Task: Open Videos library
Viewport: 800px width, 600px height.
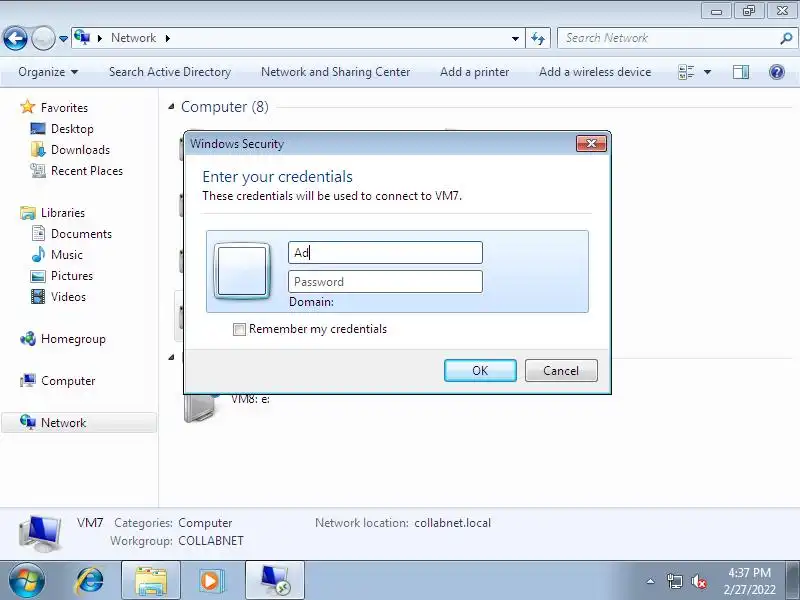Action: (58, 296)
